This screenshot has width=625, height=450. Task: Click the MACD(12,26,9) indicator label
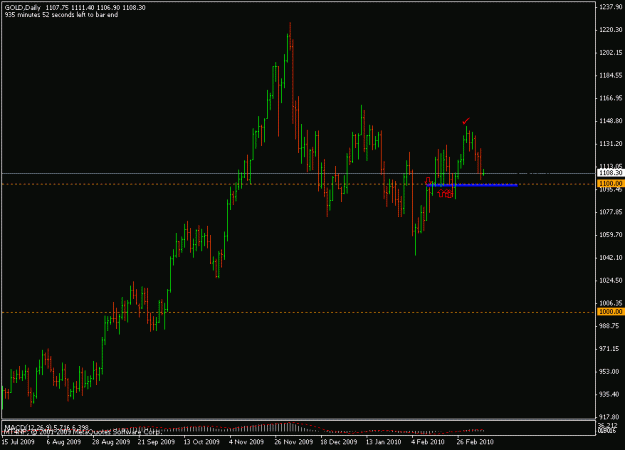(47, 427)
